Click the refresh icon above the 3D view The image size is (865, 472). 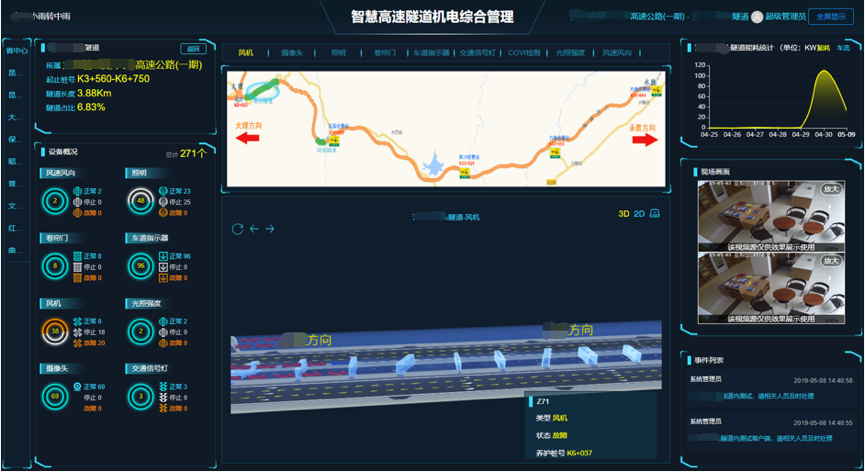coord(237,229)
